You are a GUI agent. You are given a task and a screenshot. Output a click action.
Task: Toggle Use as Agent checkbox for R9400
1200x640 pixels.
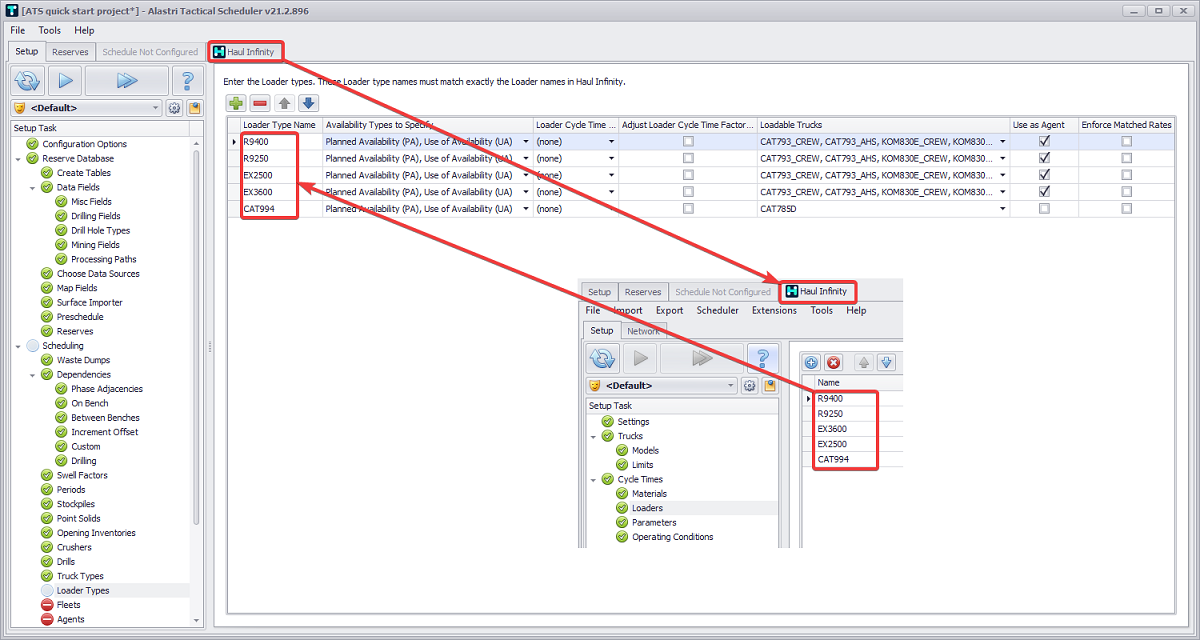[x=1044, y=141]
